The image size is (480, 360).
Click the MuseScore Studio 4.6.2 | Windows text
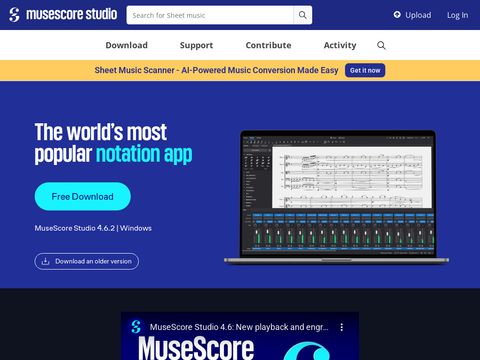(93, 228)
